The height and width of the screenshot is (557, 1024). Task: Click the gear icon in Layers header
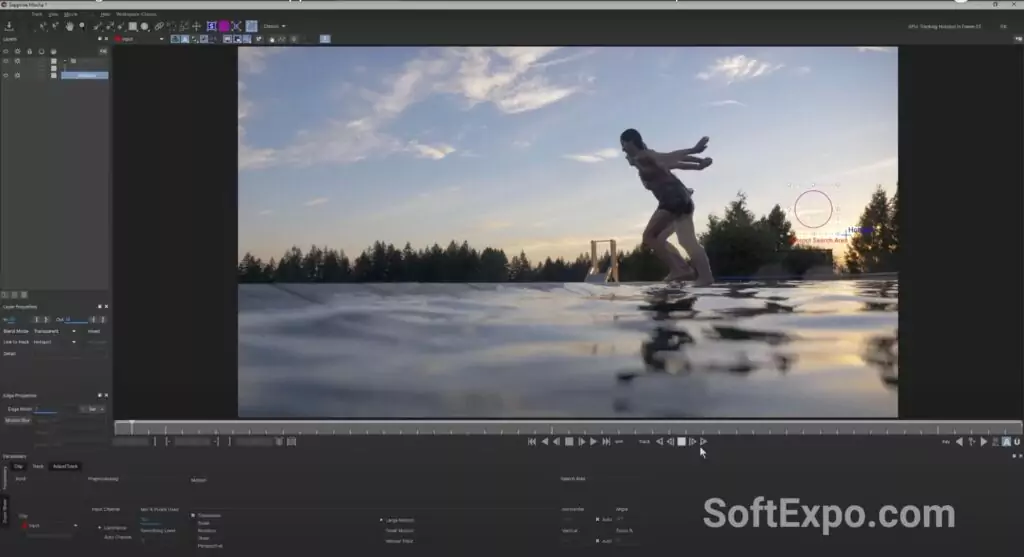(18, 51)
